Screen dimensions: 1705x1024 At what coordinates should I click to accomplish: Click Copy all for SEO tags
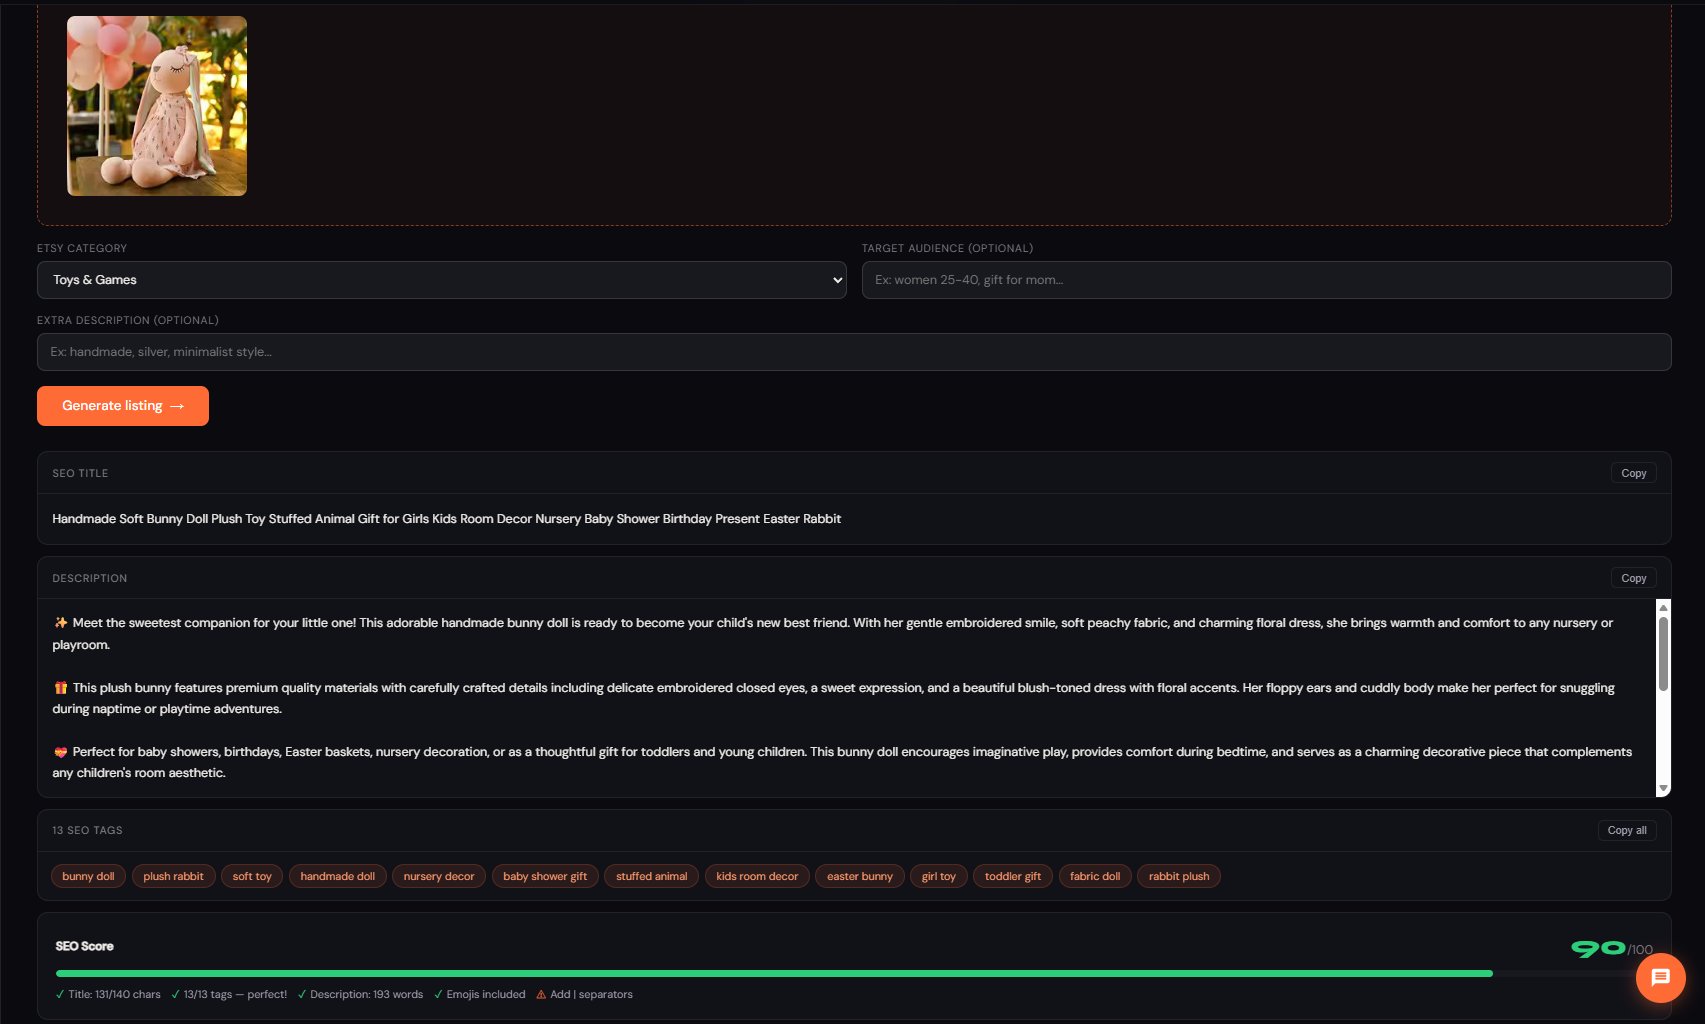click(1627, 830)
